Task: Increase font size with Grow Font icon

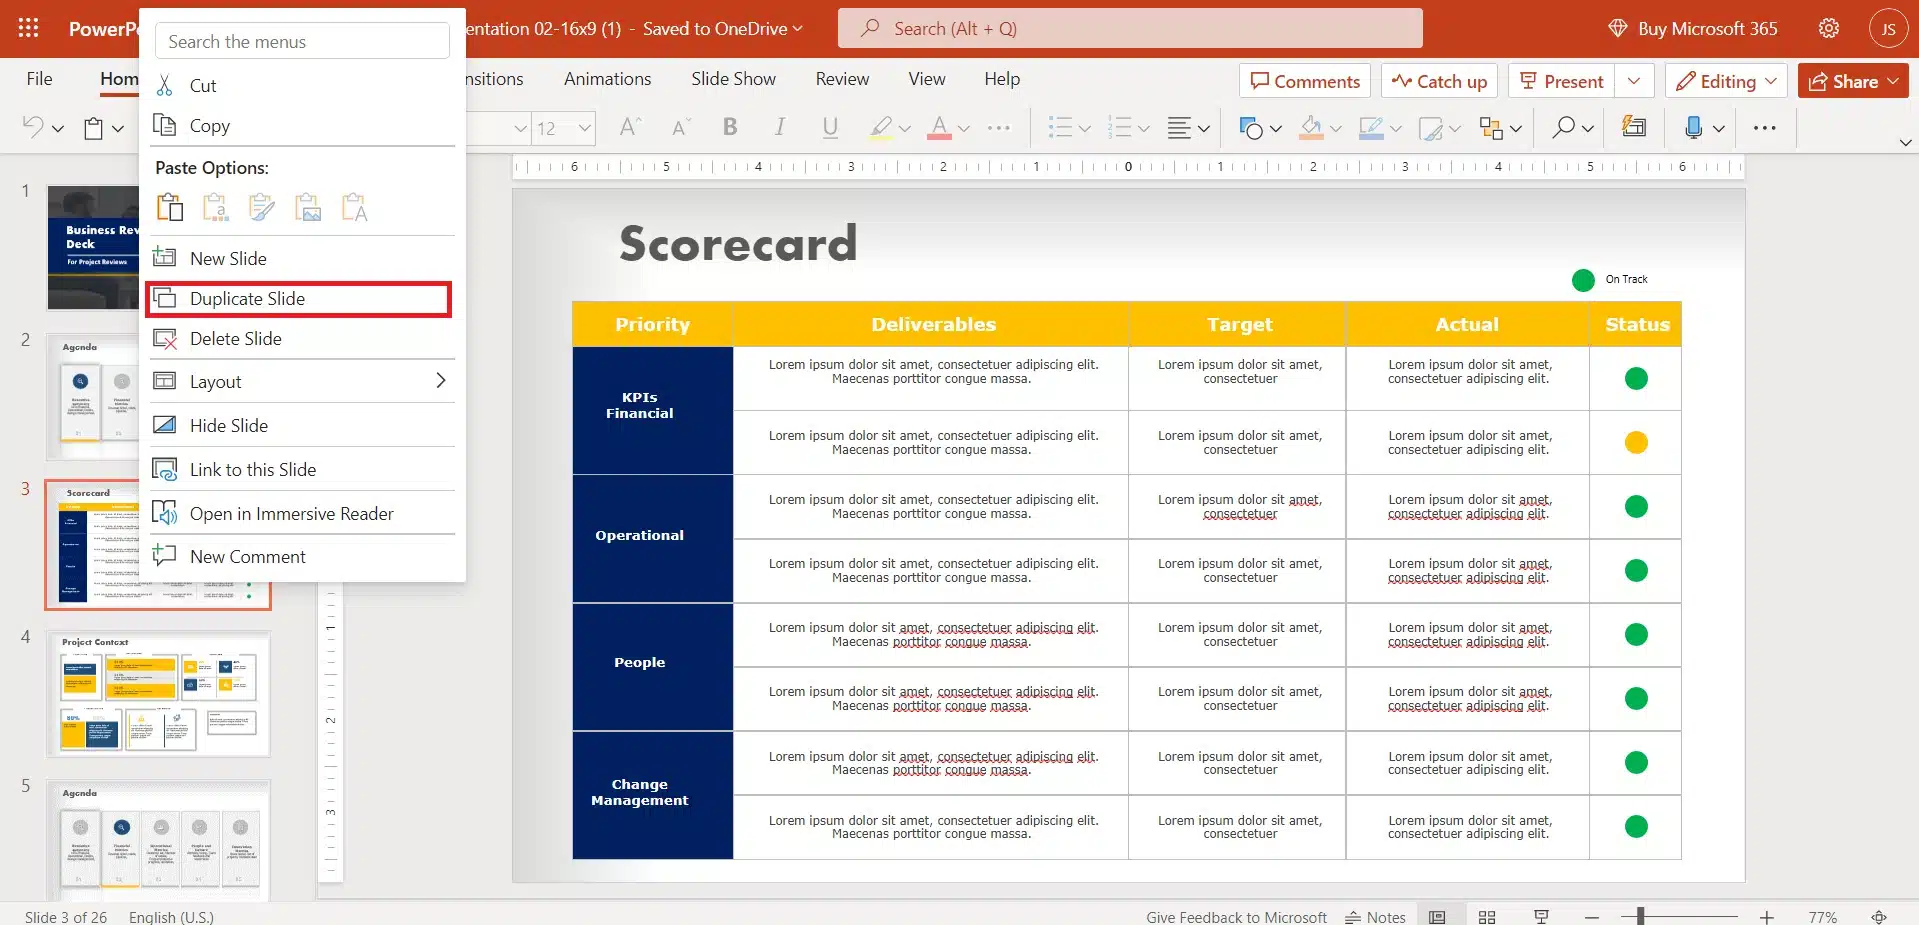Action: (x=628, y=127)
